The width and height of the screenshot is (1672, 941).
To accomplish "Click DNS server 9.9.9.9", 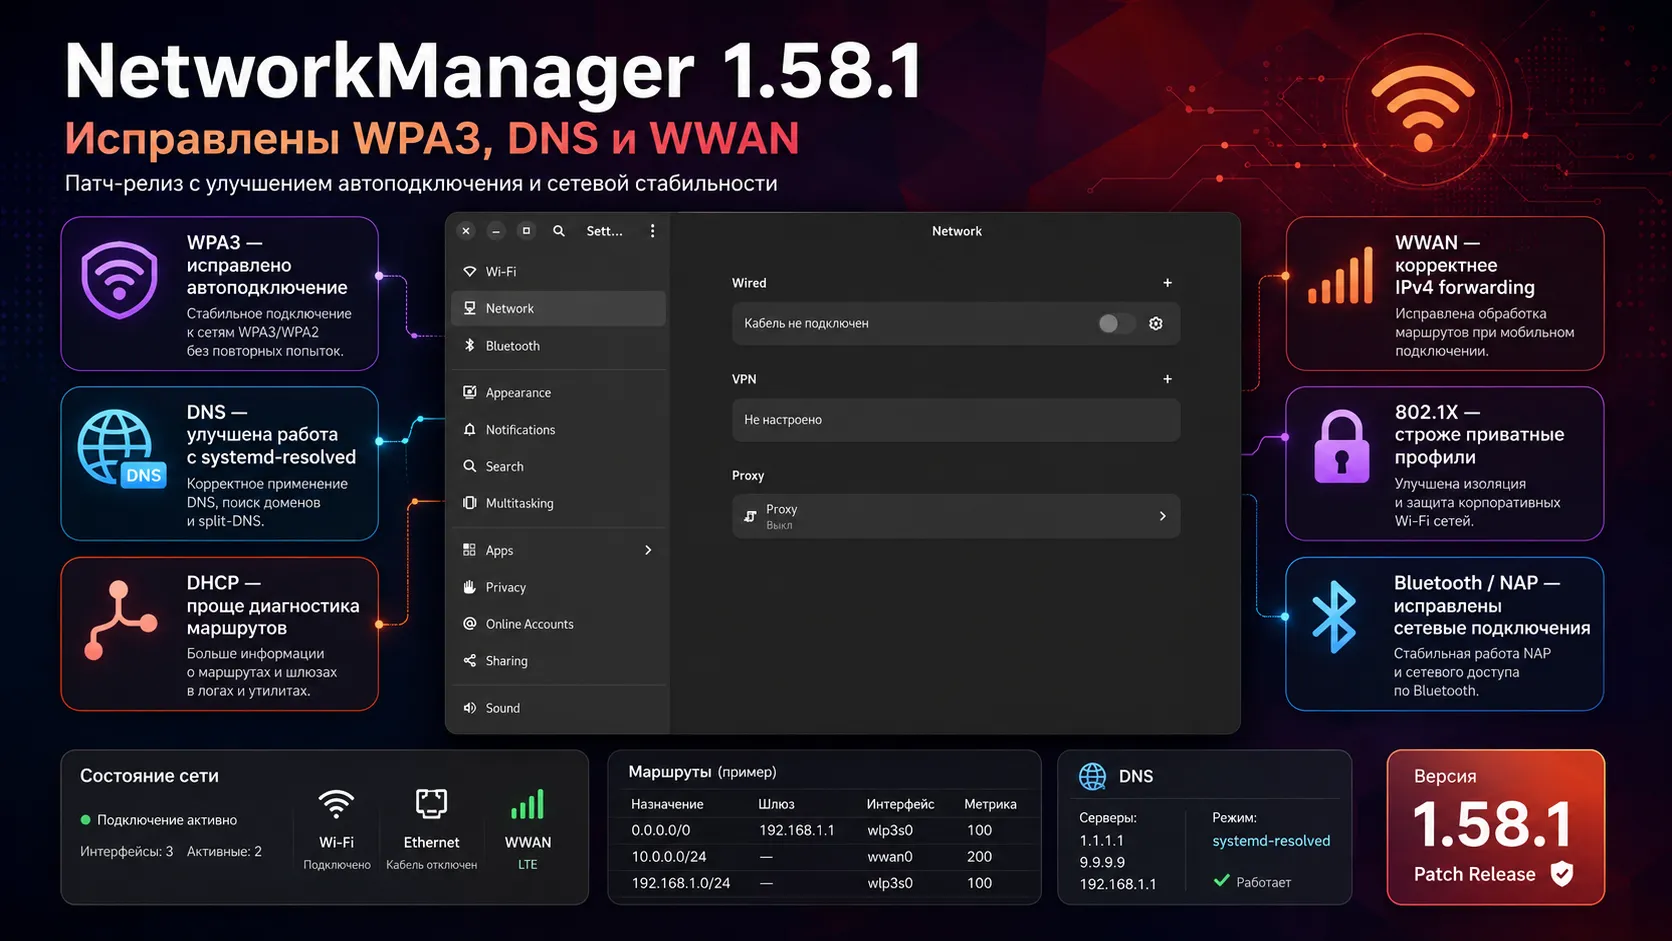I will click(1102, 862).
